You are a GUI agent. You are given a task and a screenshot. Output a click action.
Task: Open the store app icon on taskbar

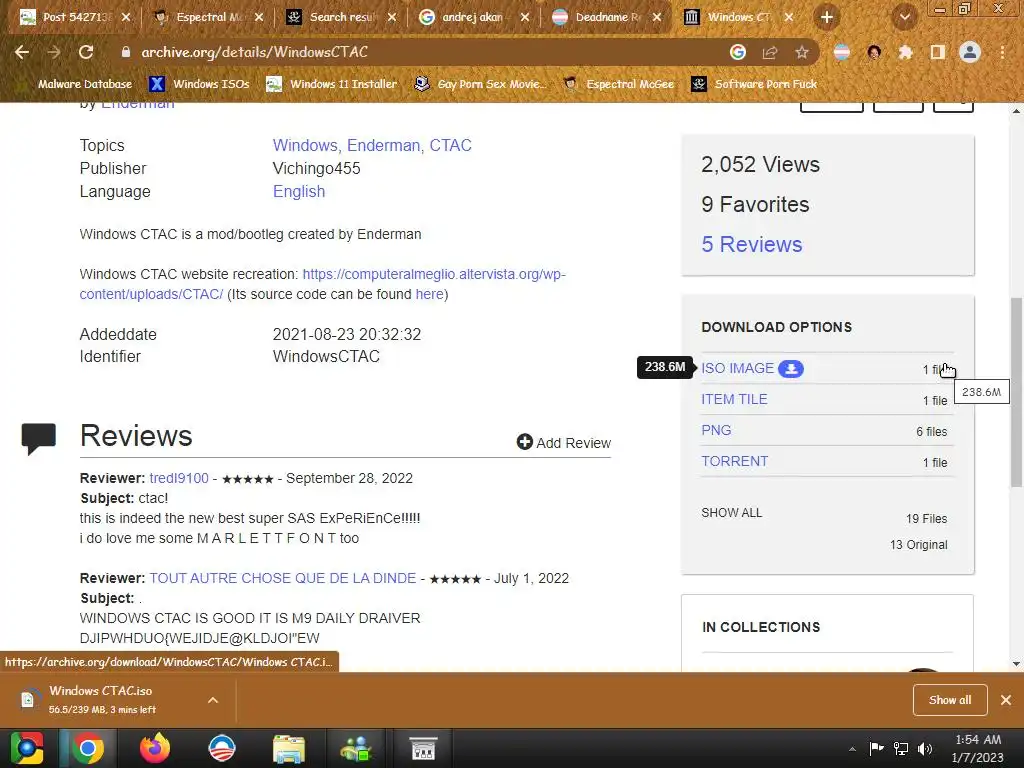point(423,748)
